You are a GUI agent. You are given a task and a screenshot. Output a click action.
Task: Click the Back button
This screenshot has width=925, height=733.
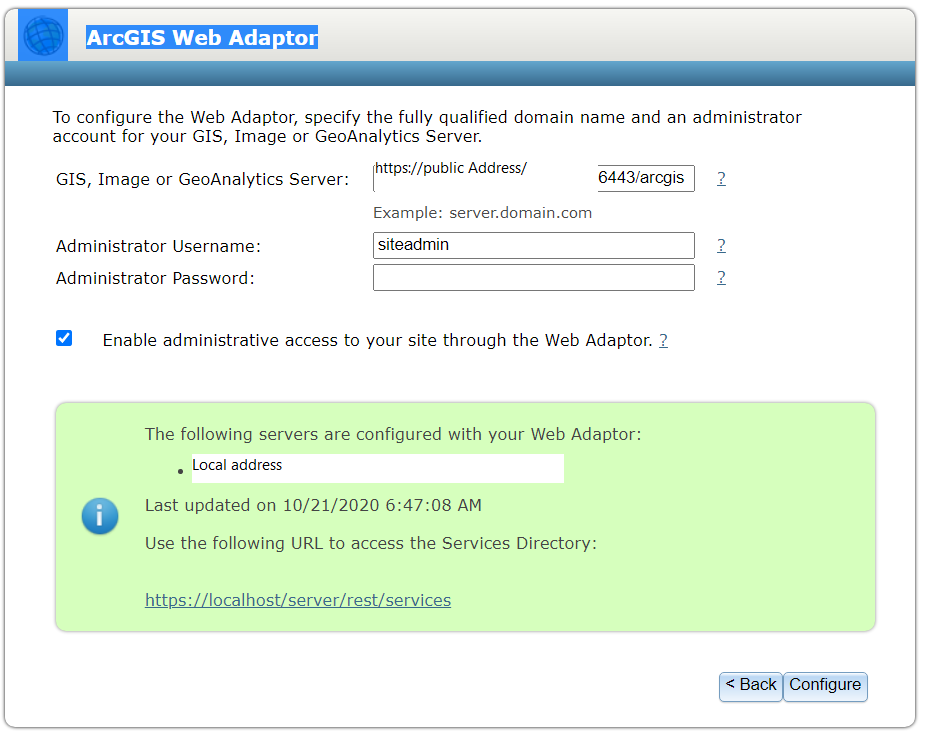coord(750,687)
